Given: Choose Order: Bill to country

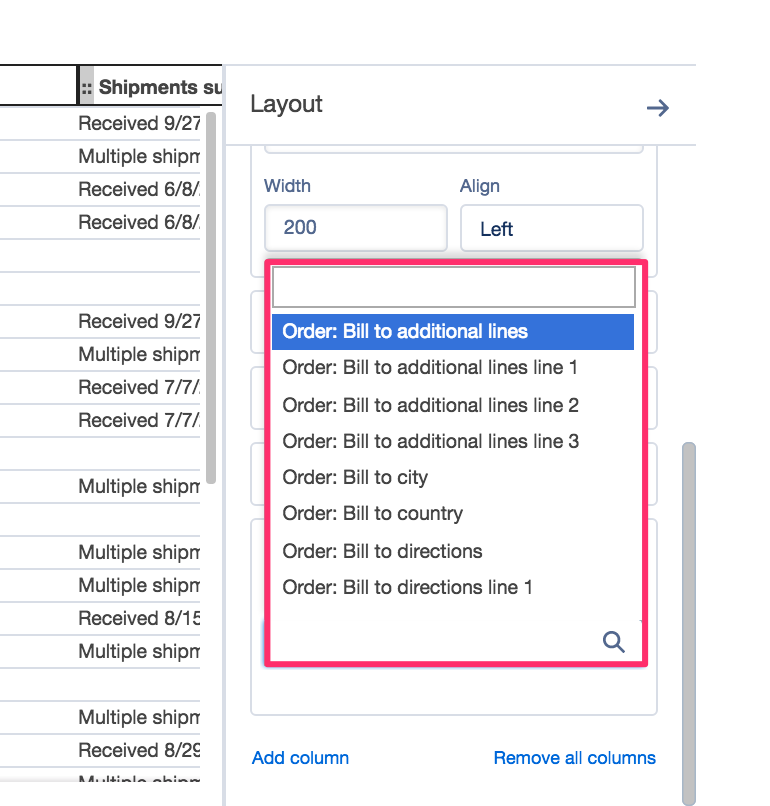Looking at the screenshot, I should (x=373, y=514).
